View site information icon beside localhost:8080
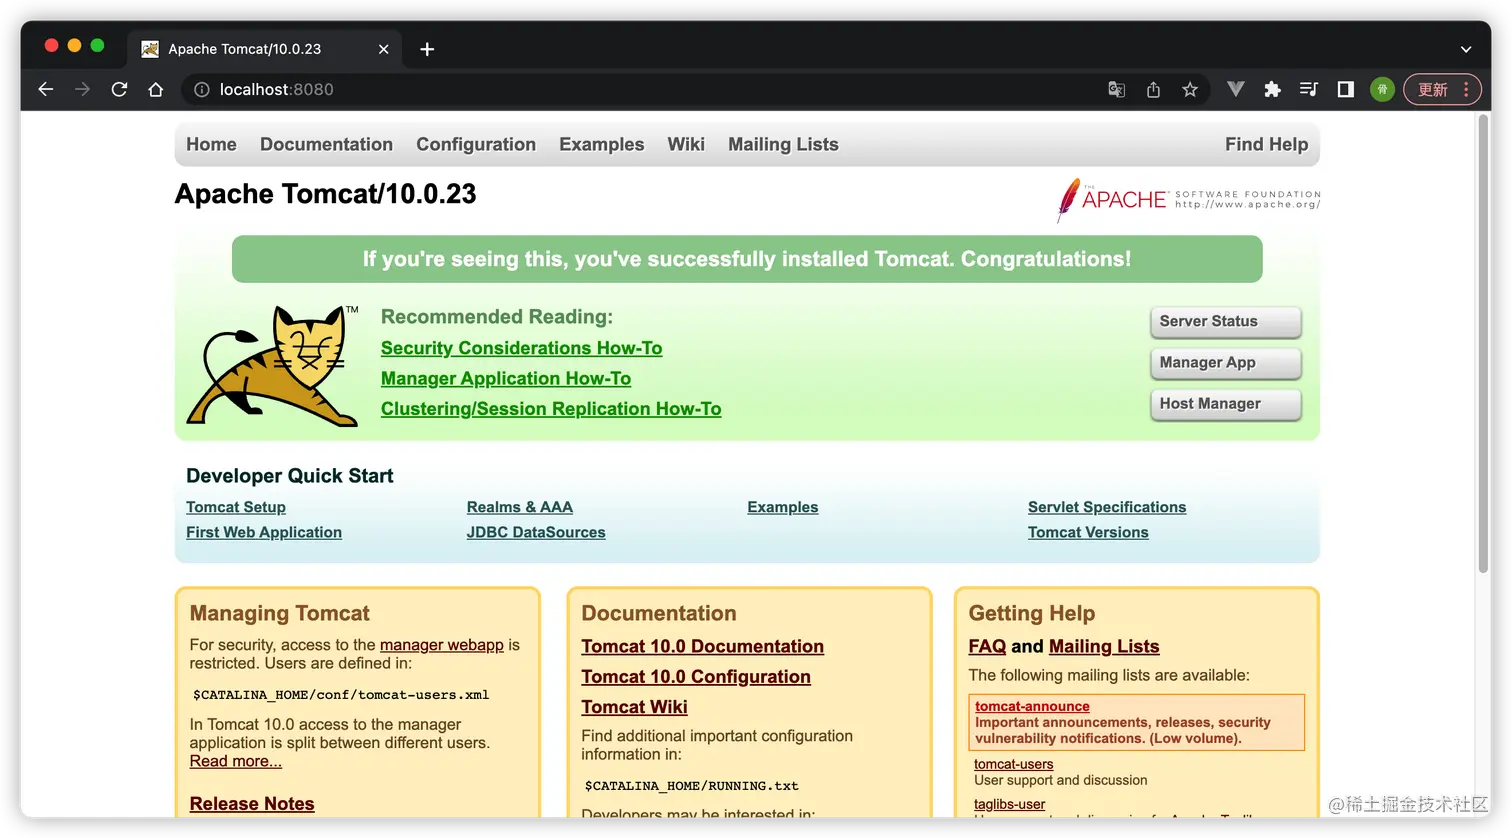 click(x=201, y=89)
